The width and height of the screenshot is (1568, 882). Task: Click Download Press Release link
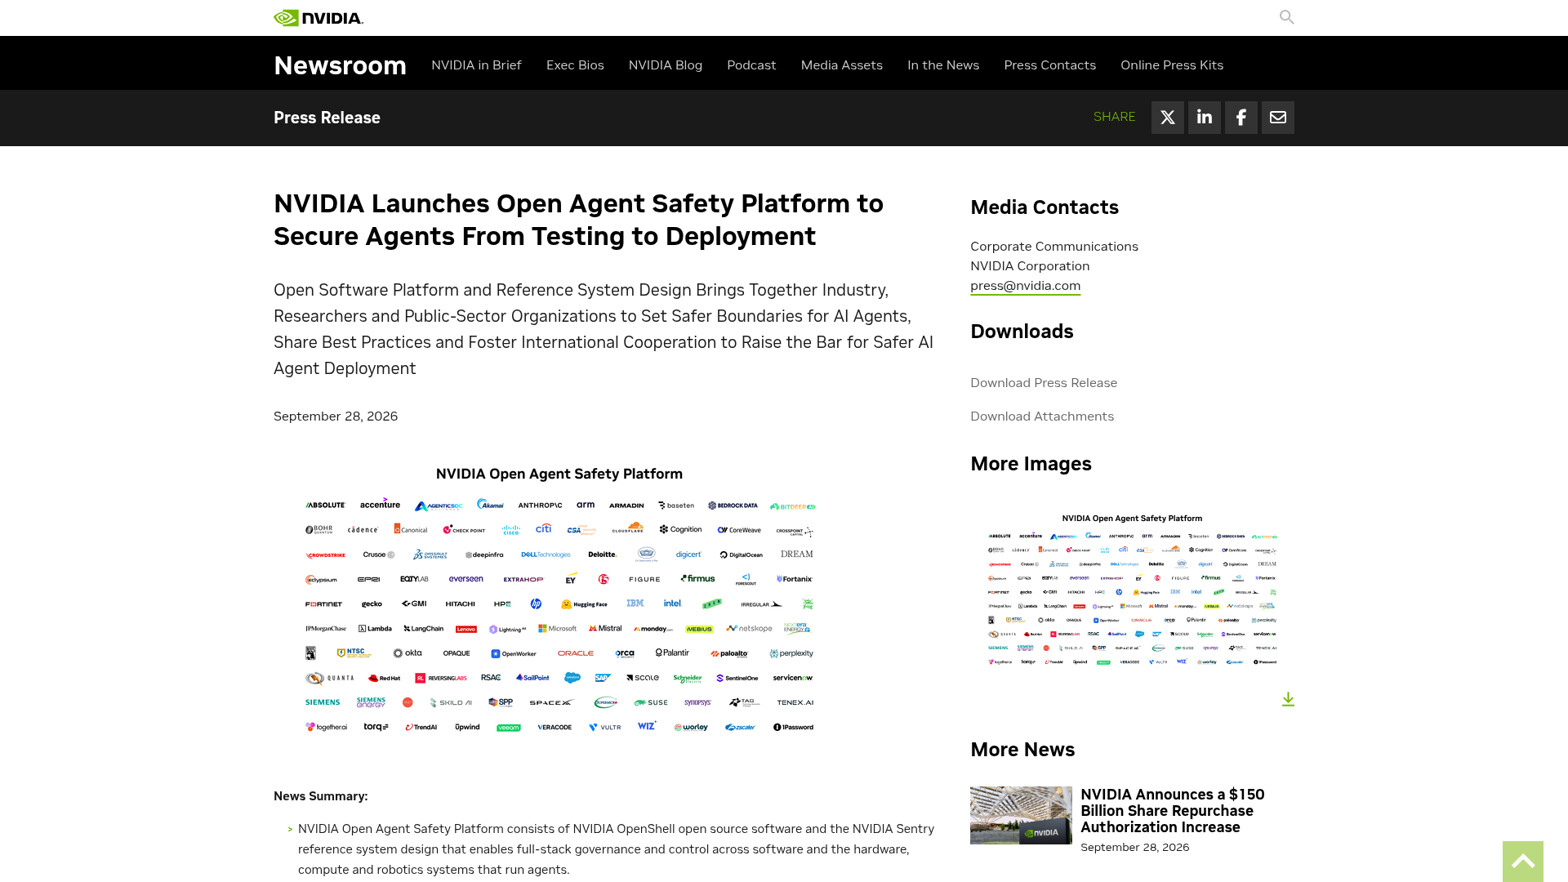click(x=1043, y=383)
